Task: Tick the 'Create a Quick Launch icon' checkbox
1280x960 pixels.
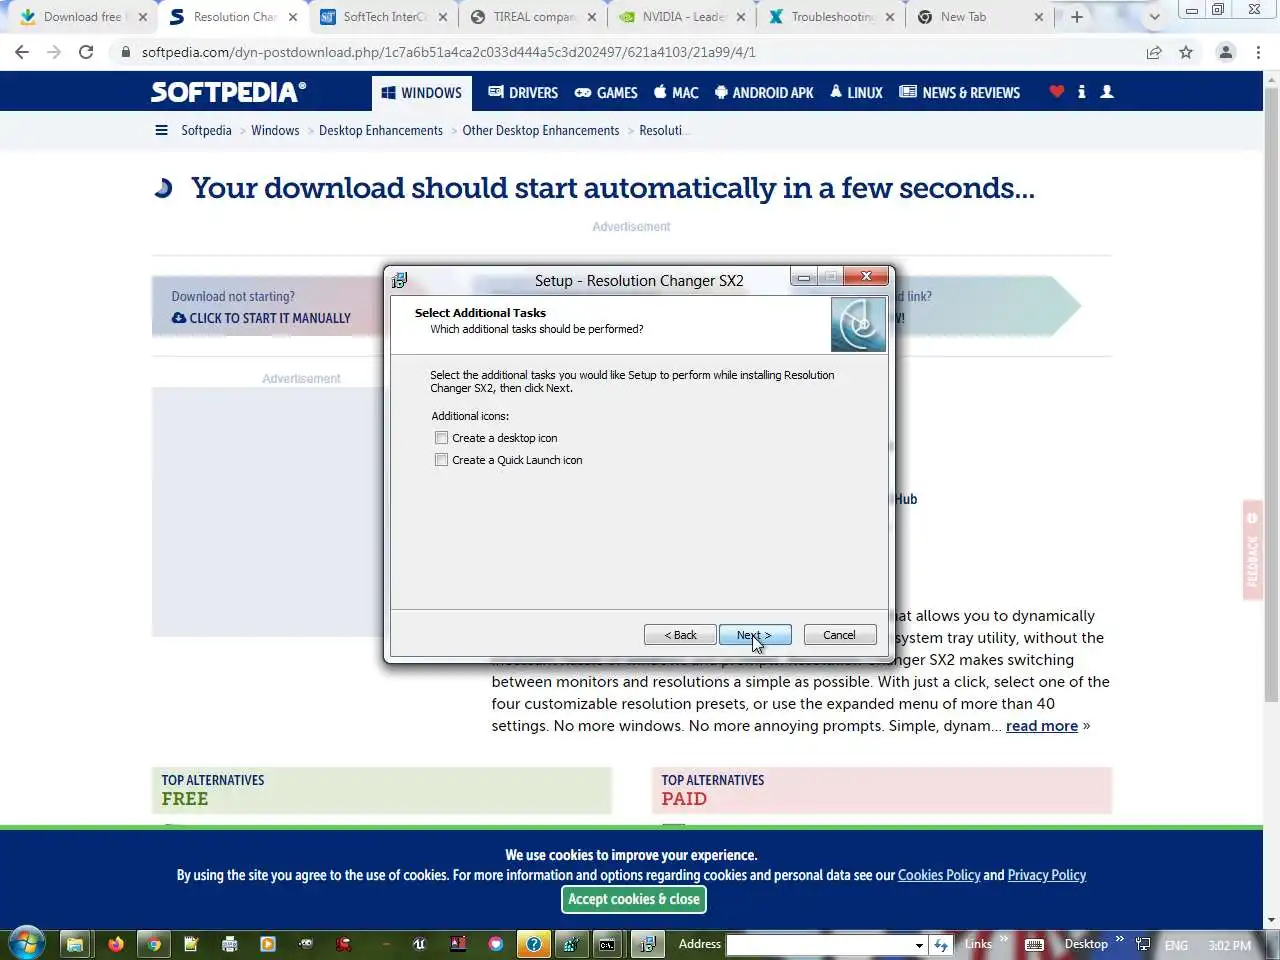Action: click(441, 460)
